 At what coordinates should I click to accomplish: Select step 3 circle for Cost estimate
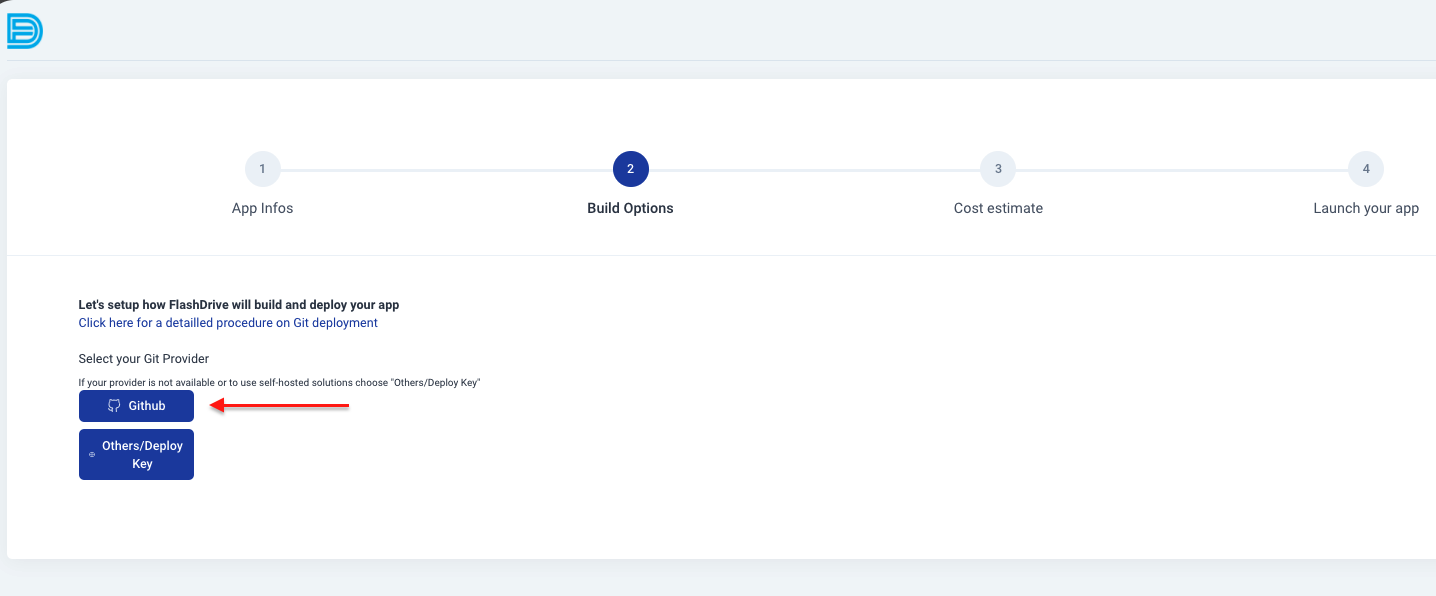tap(997, 168)
